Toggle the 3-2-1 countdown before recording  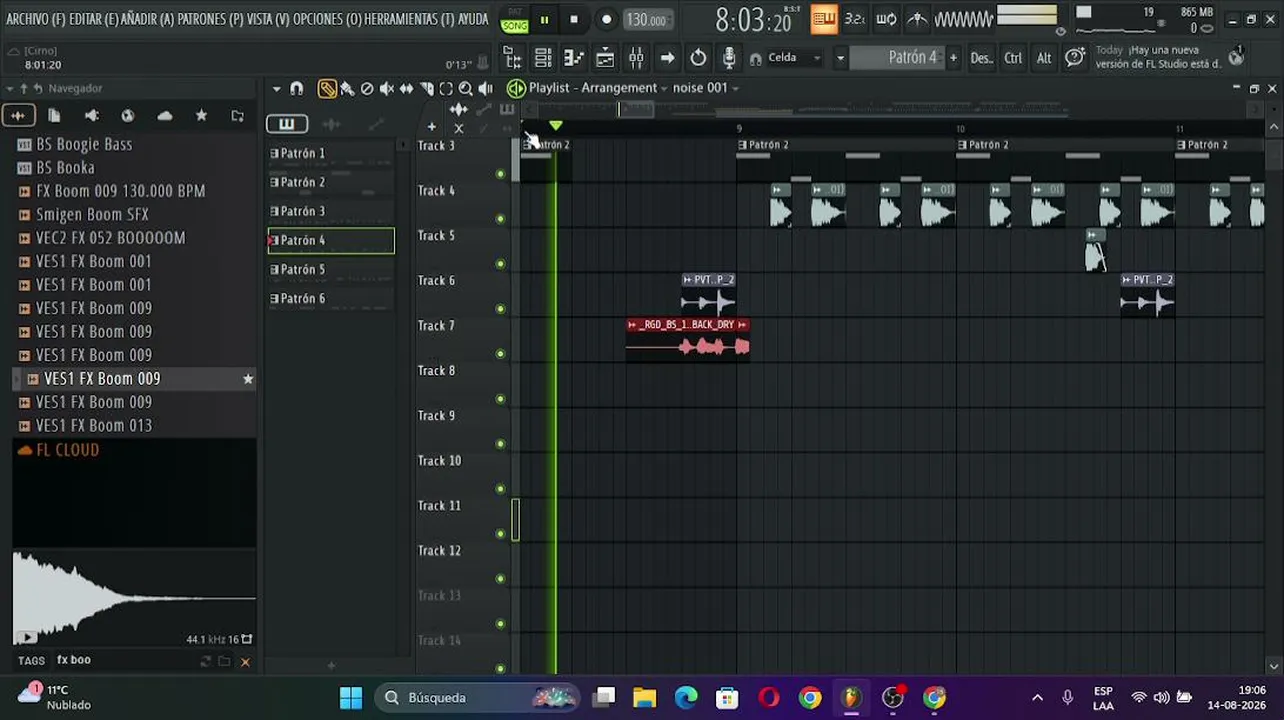855,19
